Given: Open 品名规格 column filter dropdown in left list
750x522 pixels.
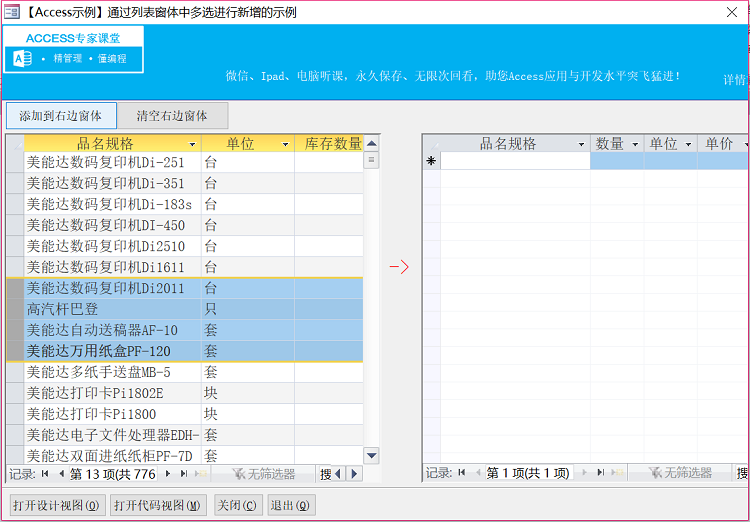Looking at the screenshot, I should pos(193,144).
